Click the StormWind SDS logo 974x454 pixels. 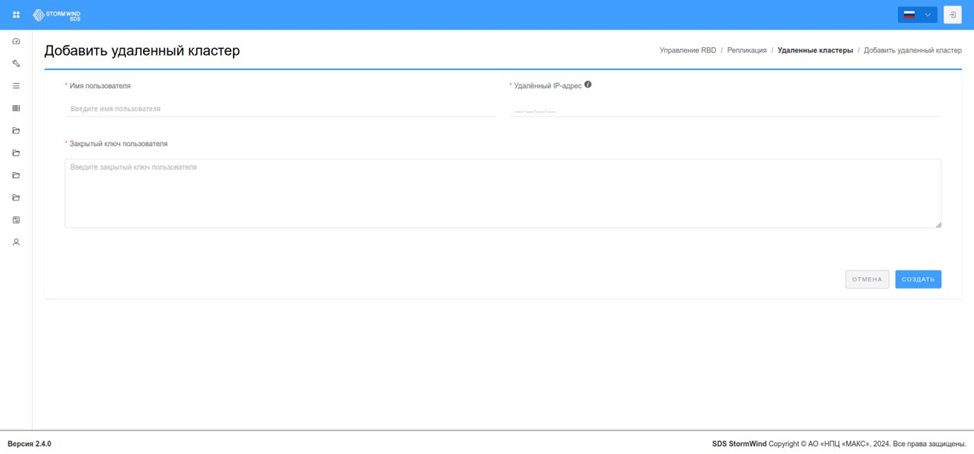pyautogui.click(x=57, y=14)
